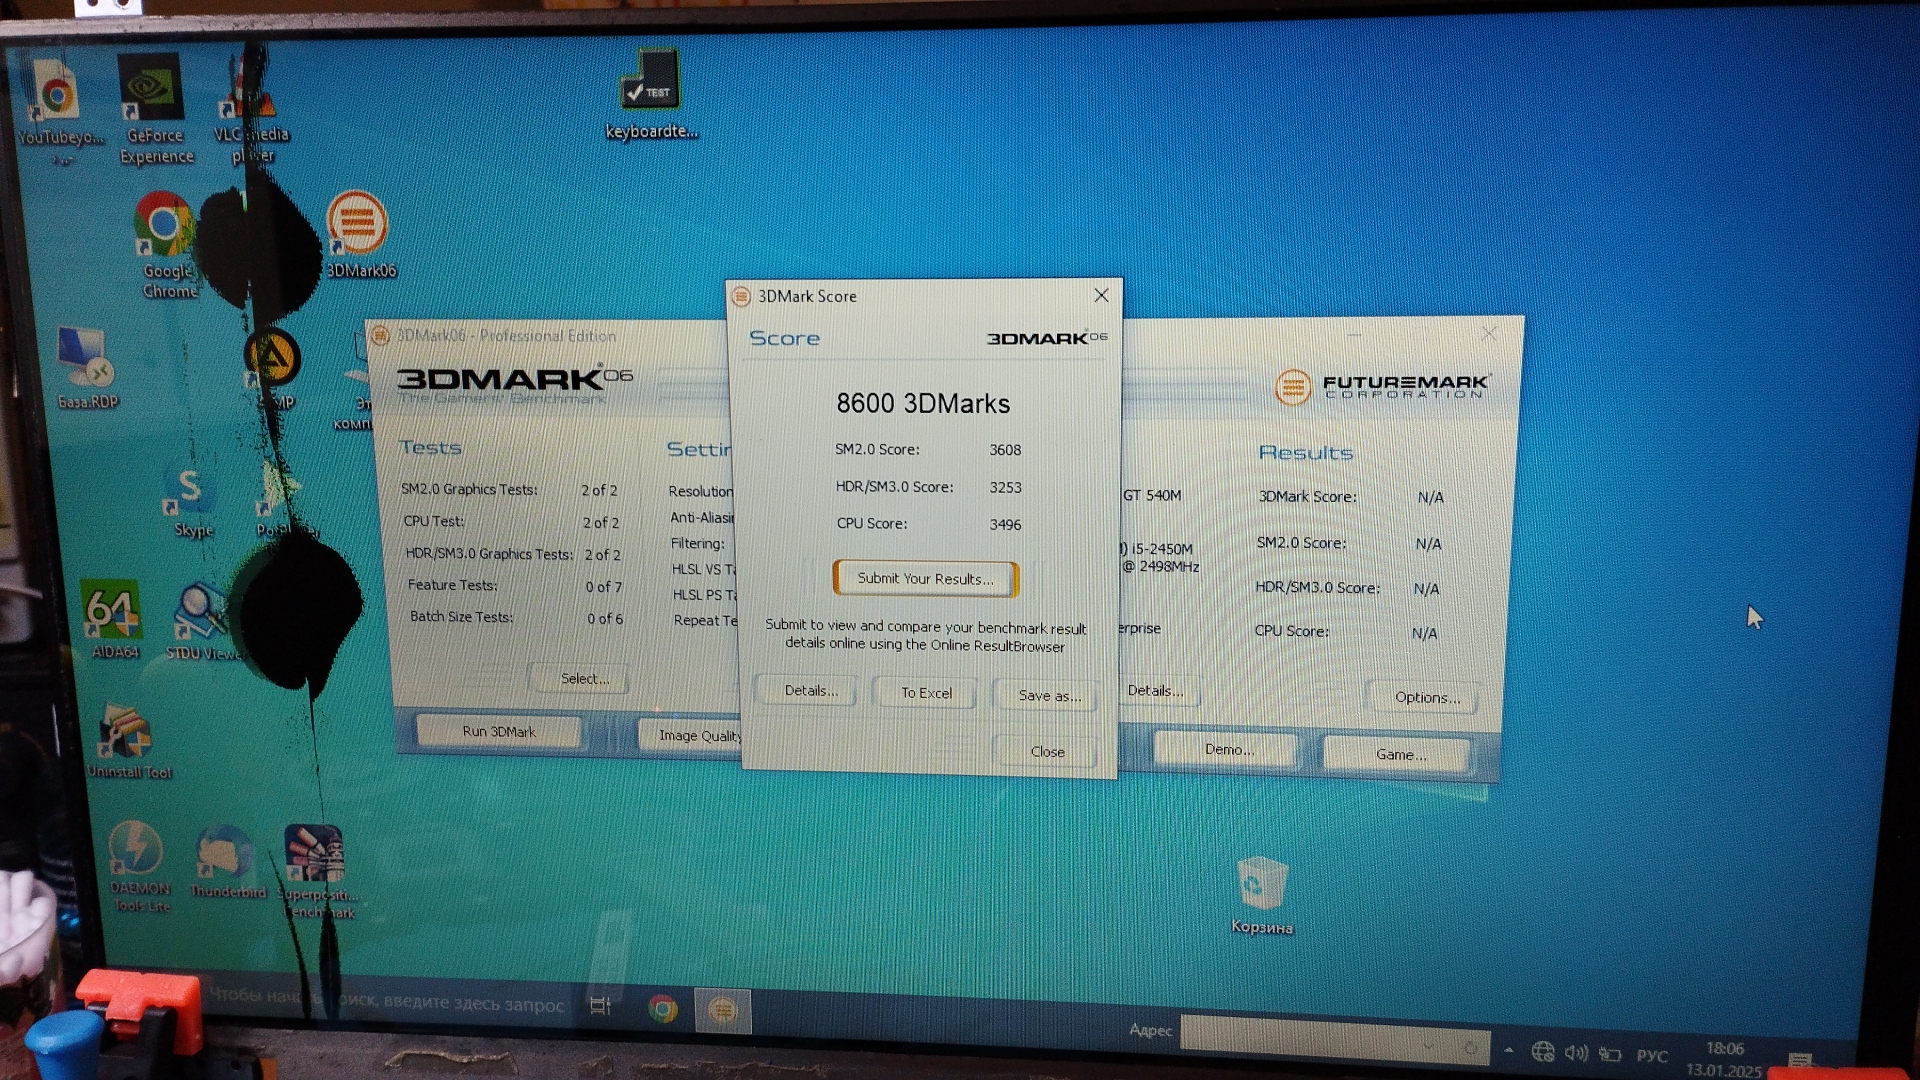
Task: Launch Skype from the desktop
Action: coord(191,503)
